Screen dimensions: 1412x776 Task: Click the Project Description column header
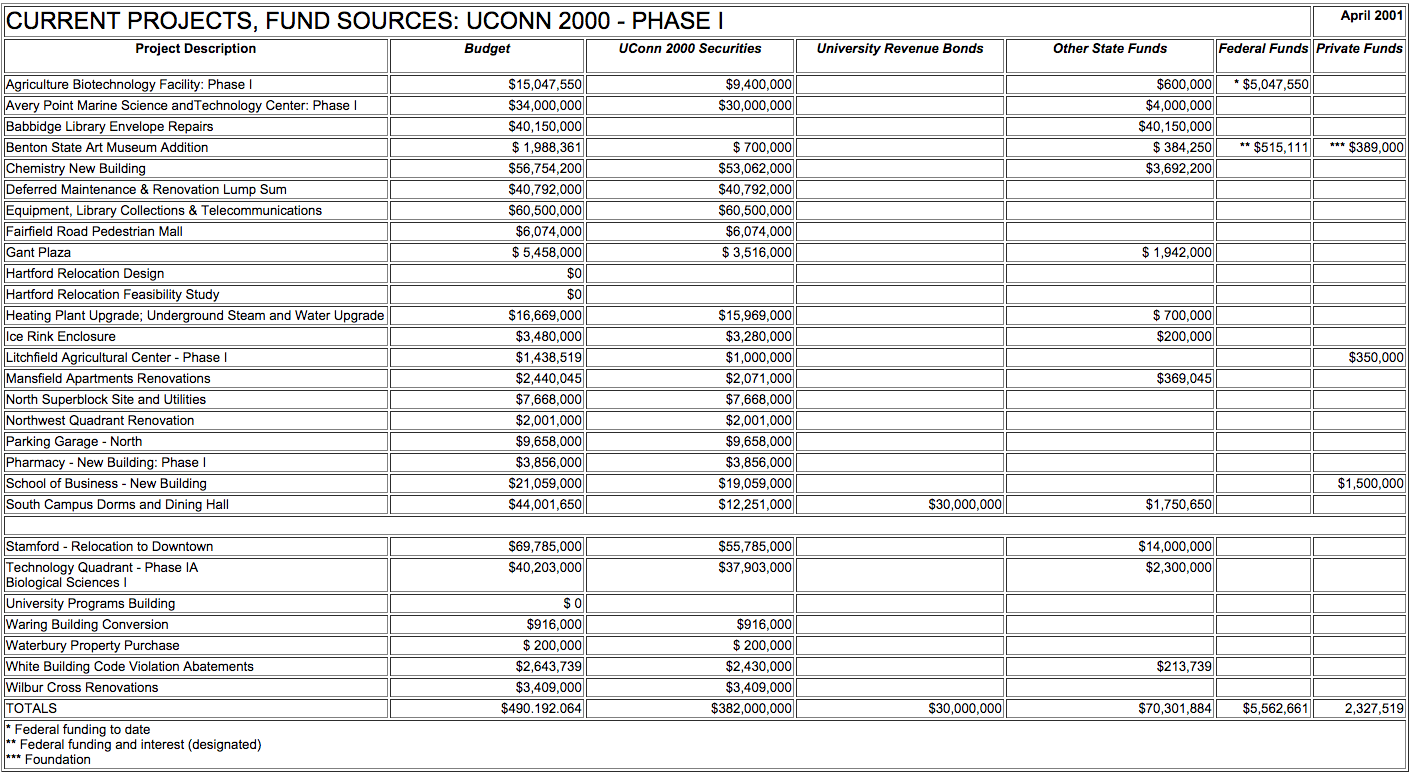196,49
